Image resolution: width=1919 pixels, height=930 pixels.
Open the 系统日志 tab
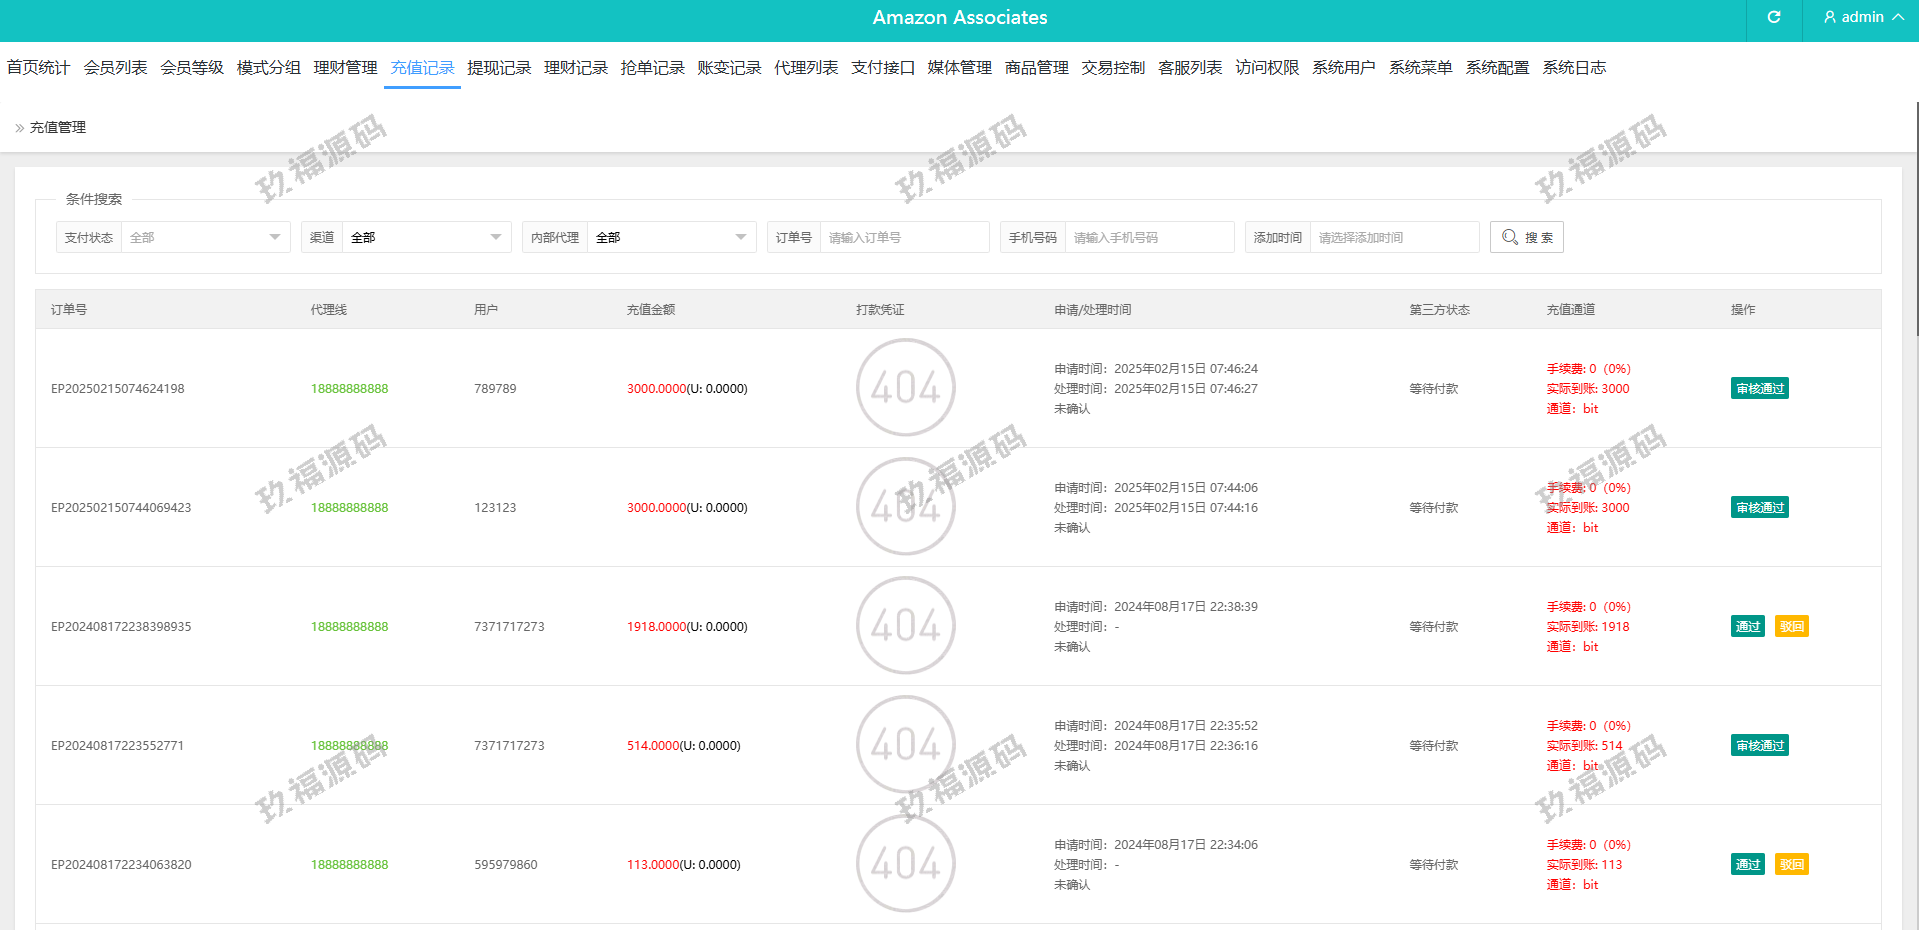tap(1574, 68)
